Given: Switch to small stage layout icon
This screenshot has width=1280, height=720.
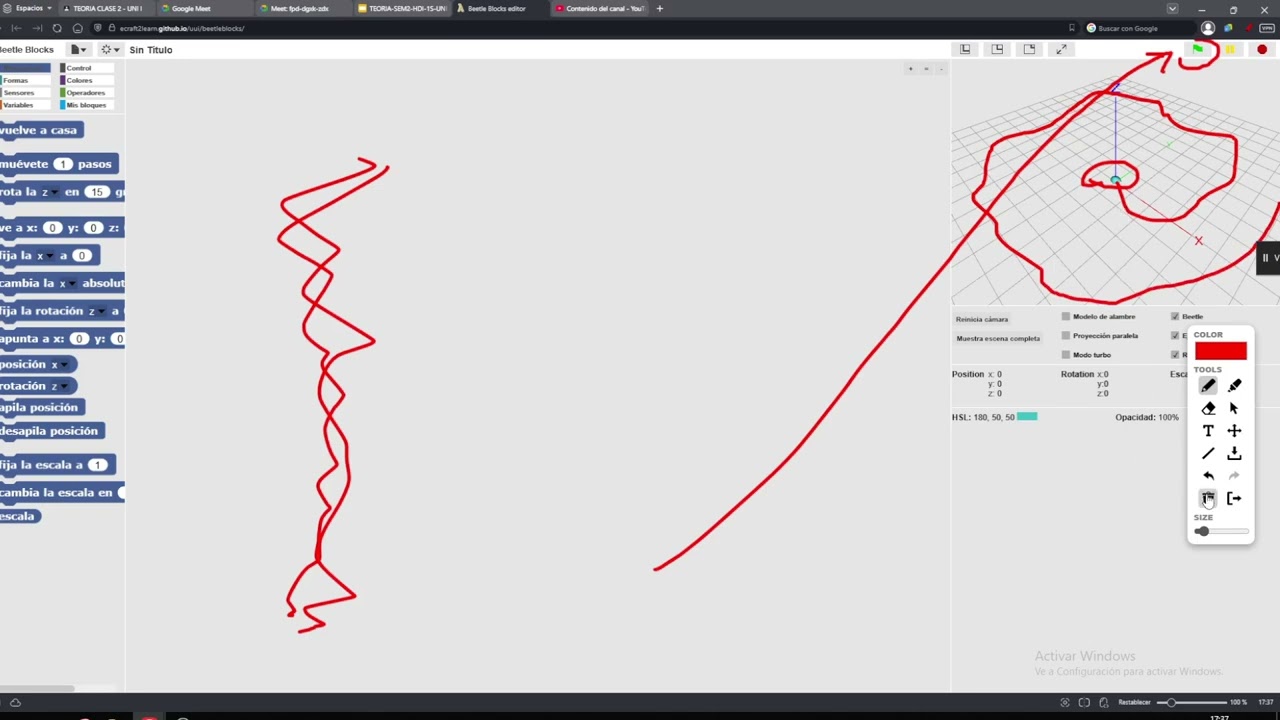Looking at the screenshot, I should [x=965, y=49].
